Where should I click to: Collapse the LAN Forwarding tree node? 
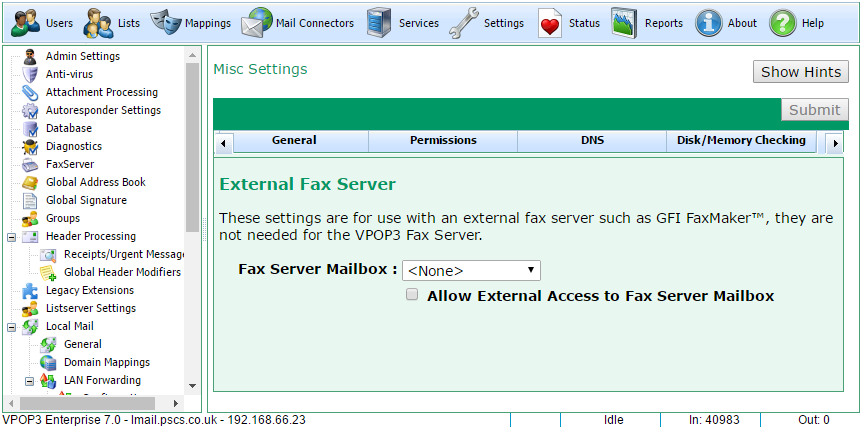coord(29,381)
